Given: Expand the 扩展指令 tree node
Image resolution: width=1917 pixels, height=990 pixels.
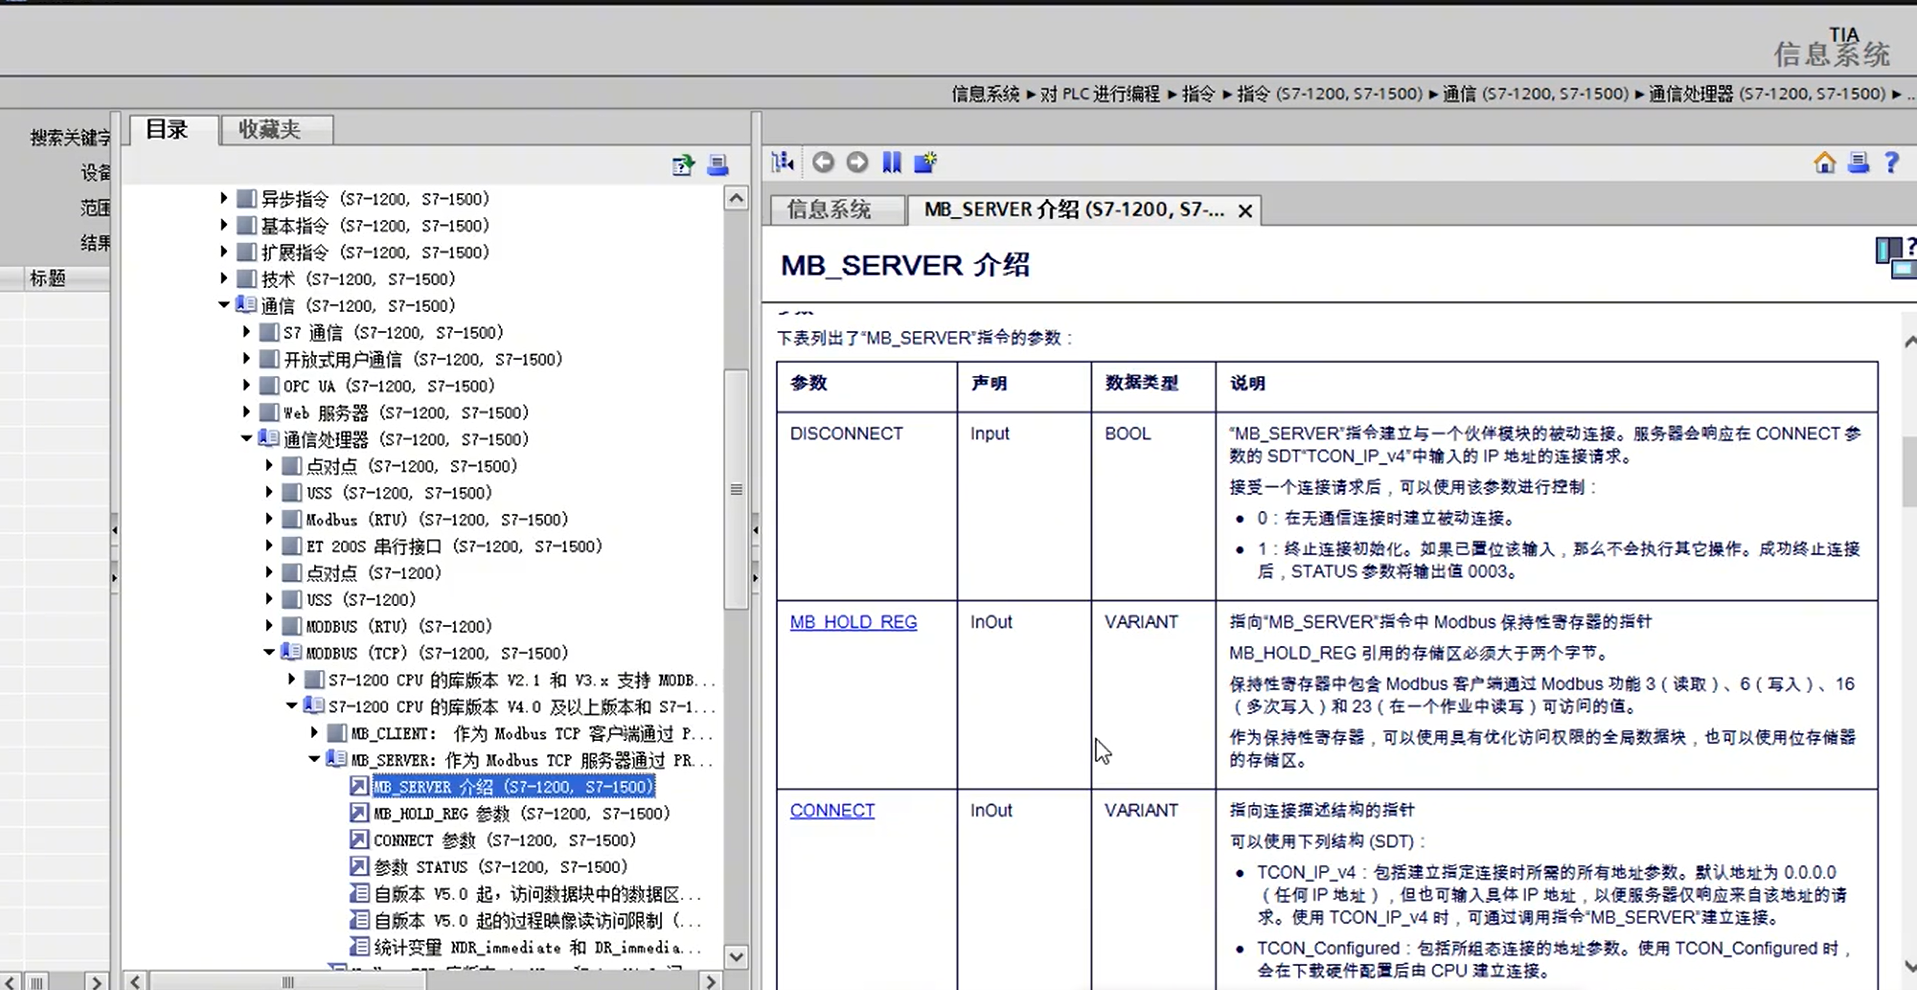Looking at the screenshot, I should 224,252.
